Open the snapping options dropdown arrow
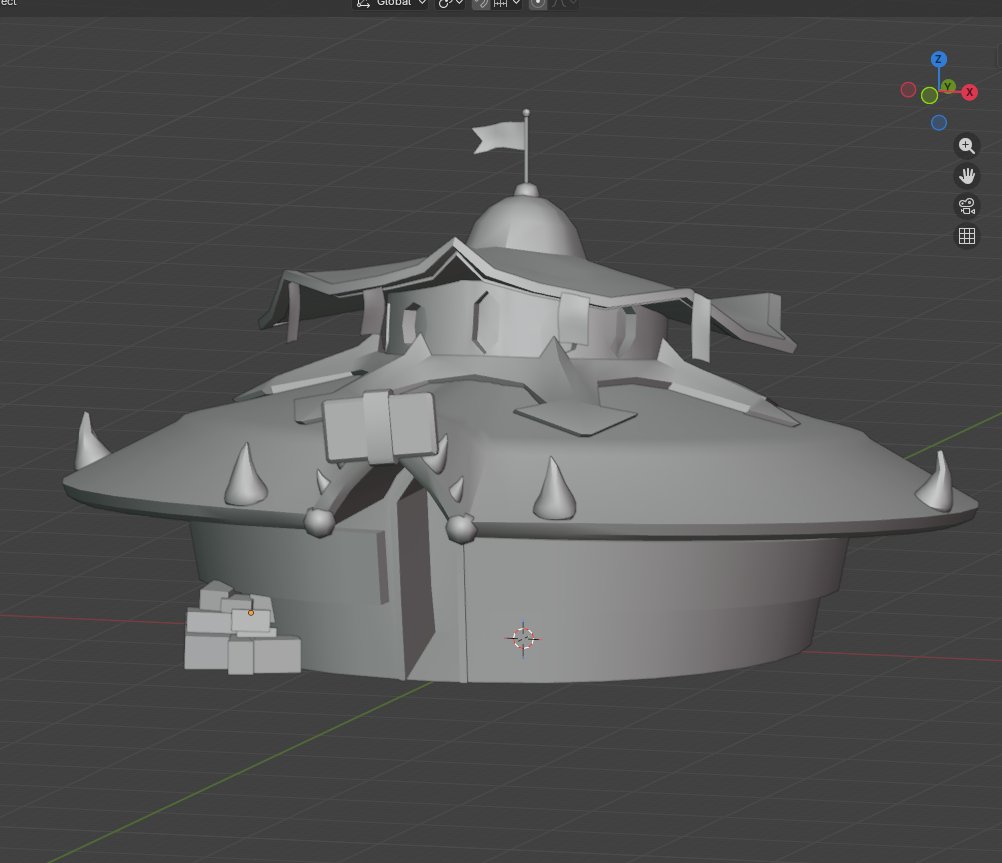The image size is (1002, 863). tap(516, 4)
